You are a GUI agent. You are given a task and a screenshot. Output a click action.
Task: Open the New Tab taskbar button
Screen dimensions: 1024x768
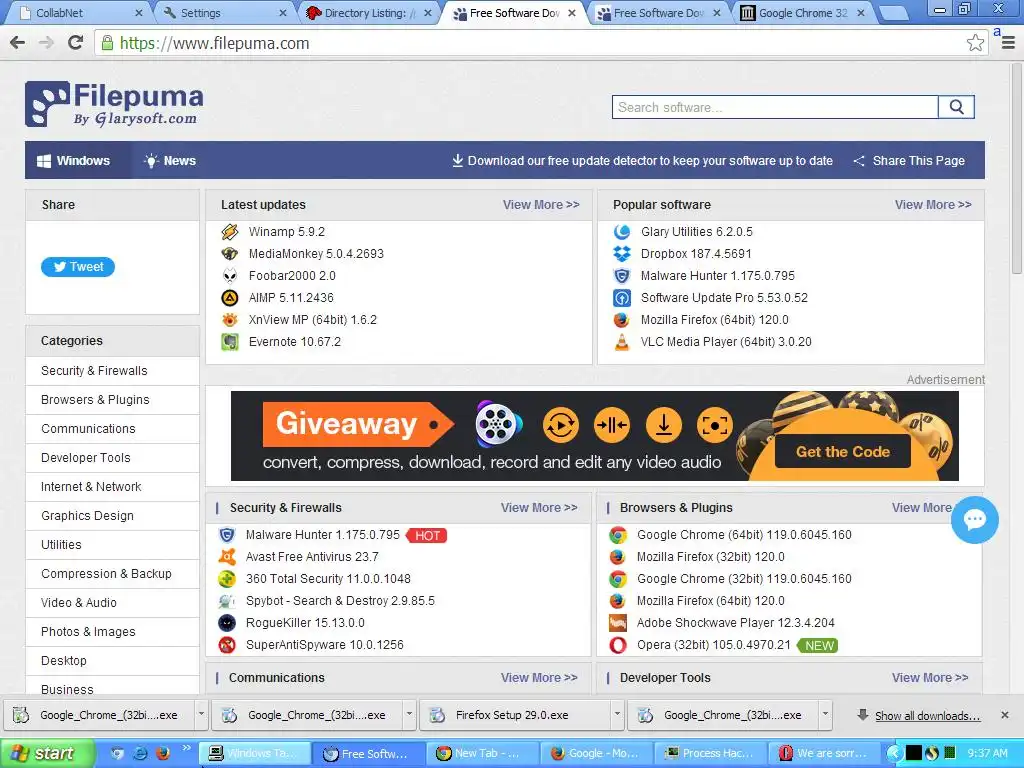tap(483, 753)
